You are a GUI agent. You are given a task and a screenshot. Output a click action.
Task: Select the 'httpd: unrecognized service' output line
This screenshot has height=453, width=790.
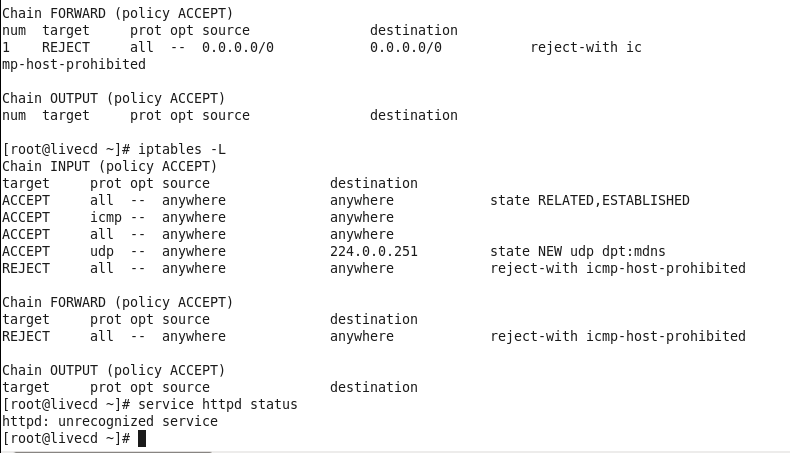(x=110, y=421)
